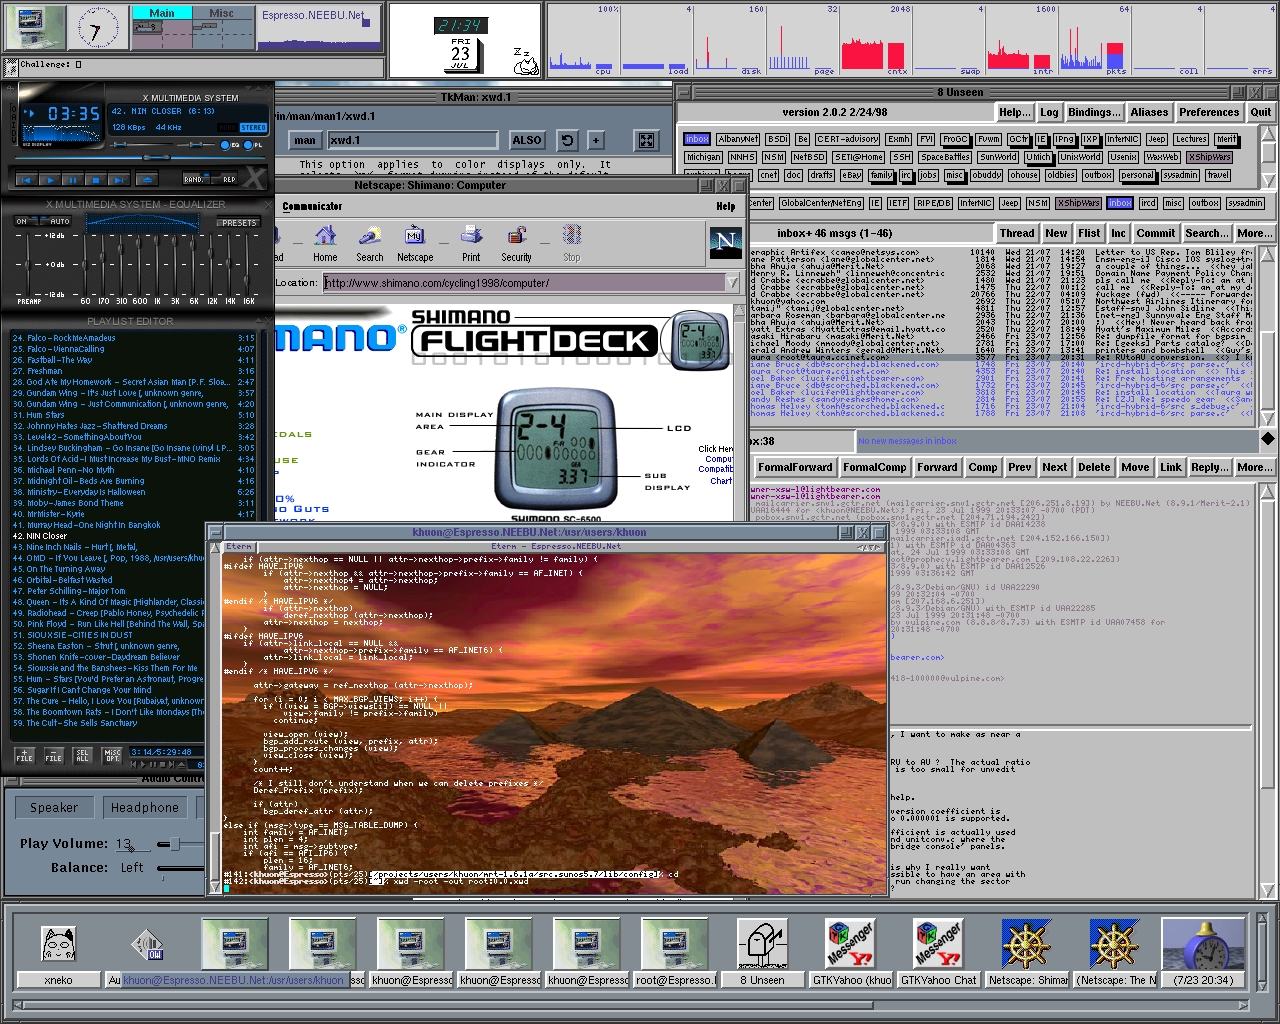
Task: Click the GTKYahoo Chat Messenger dock icon
Action: [x=938, y=944]
